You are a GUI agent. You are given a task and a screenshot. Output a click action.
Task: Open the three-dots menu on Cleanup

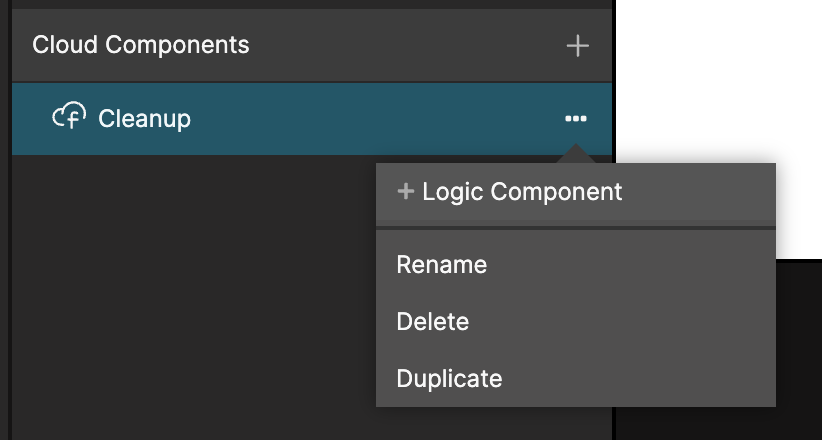575,118
